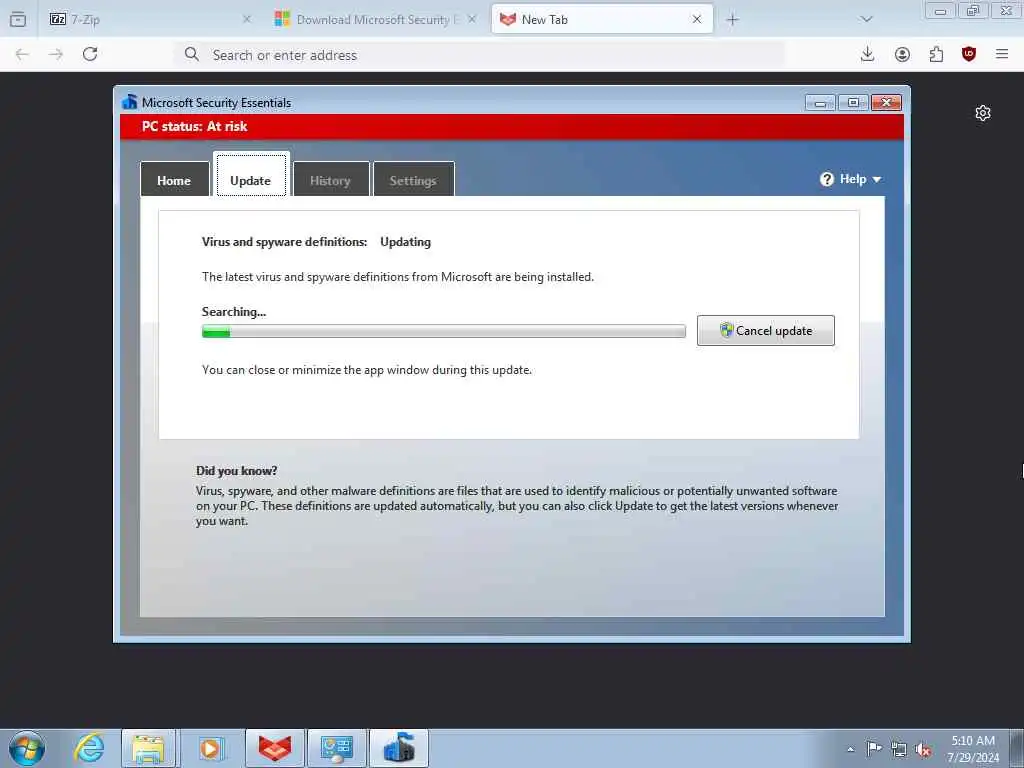Launch Internet Explorer from the taskbar
The width and height of the screenshot is (1024, 768).
[89, 748]
